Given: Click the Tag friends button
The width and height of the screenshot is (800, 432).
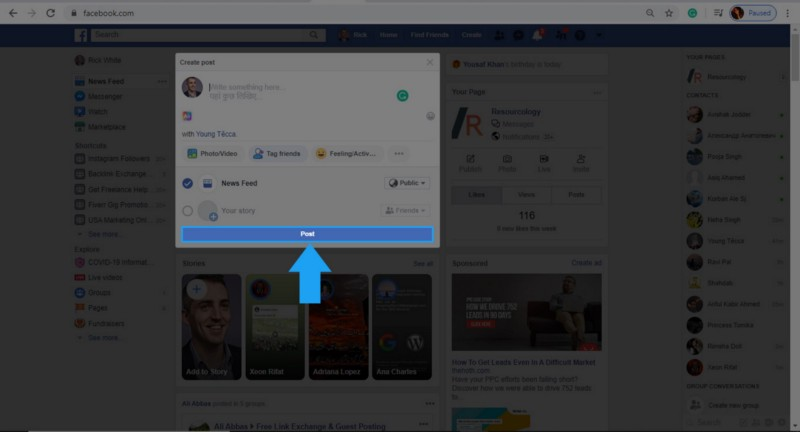Looking at the screenshot, I should [x=277, y=154].
